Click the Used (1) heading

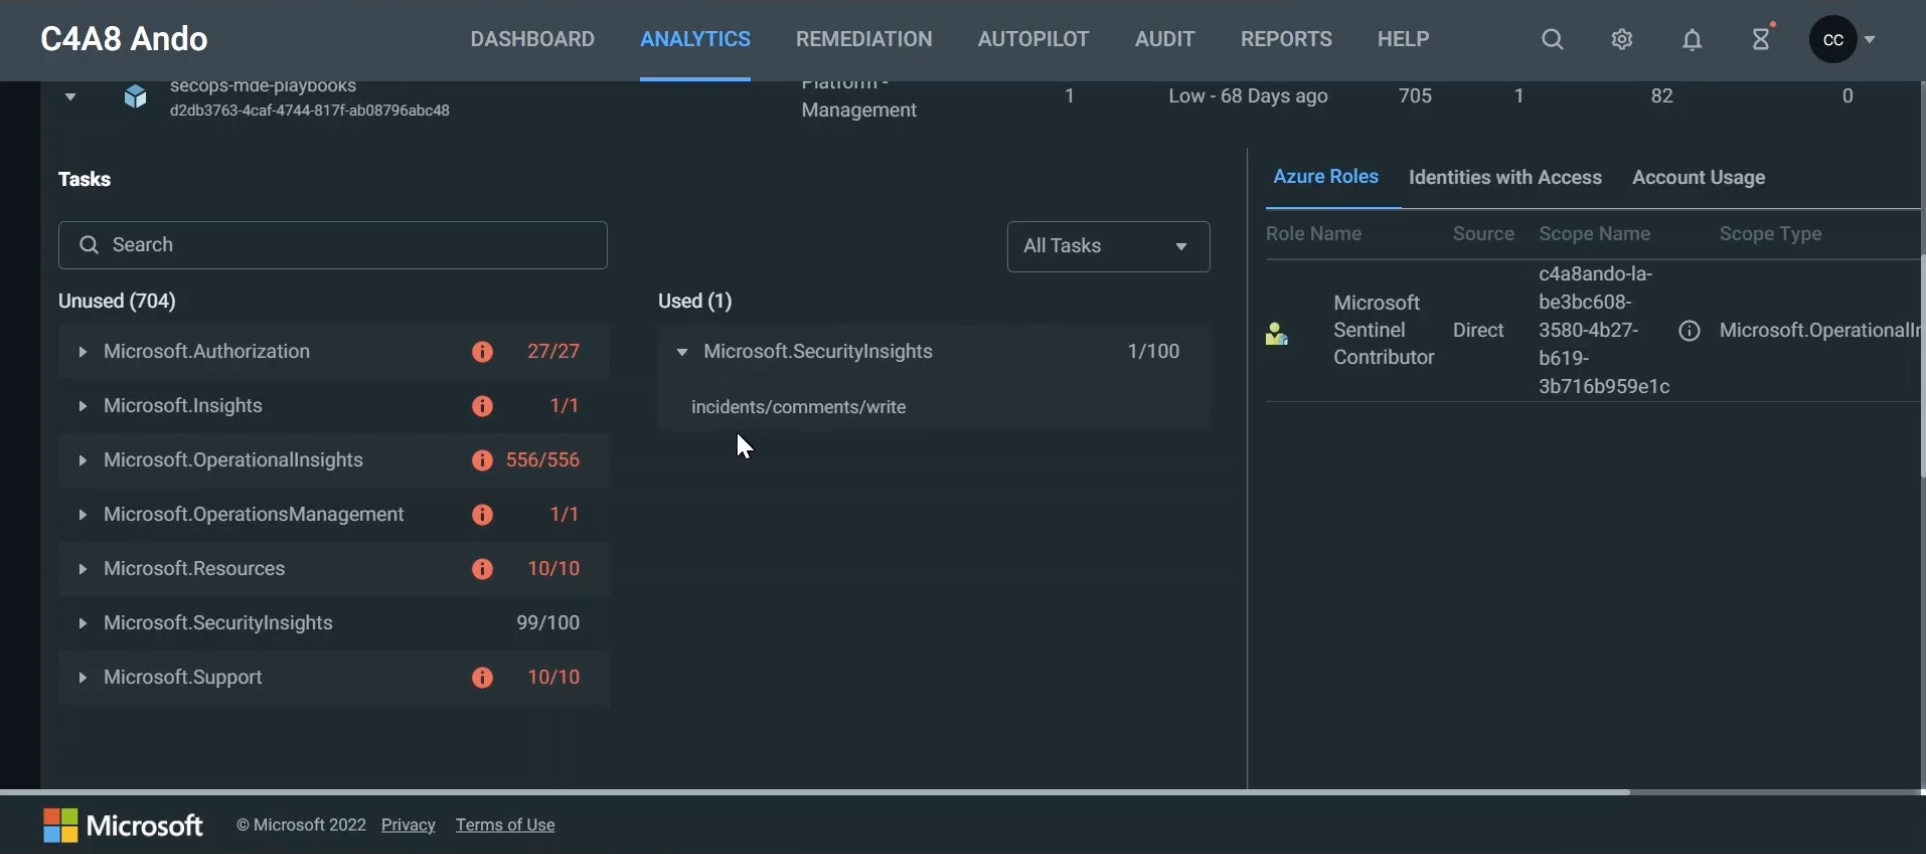(x=695, y=301)
